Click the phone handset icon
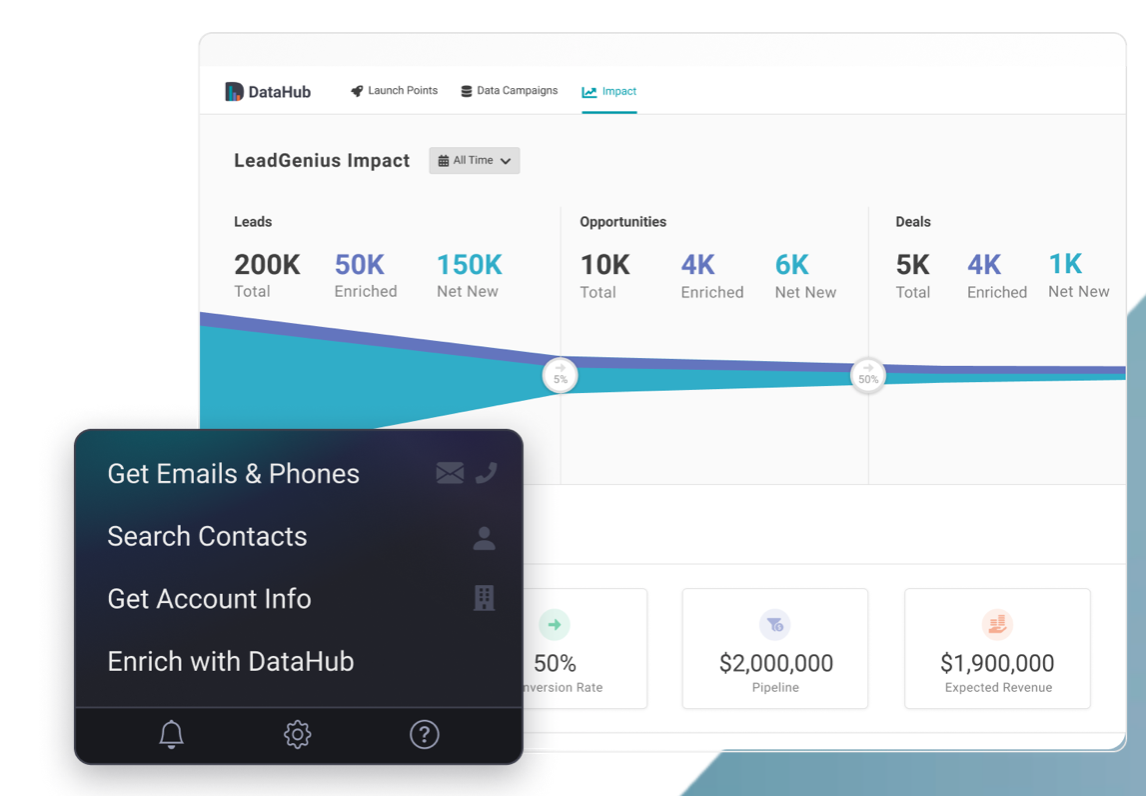Screen dimensions: 1146x796 tap(486, 473)
